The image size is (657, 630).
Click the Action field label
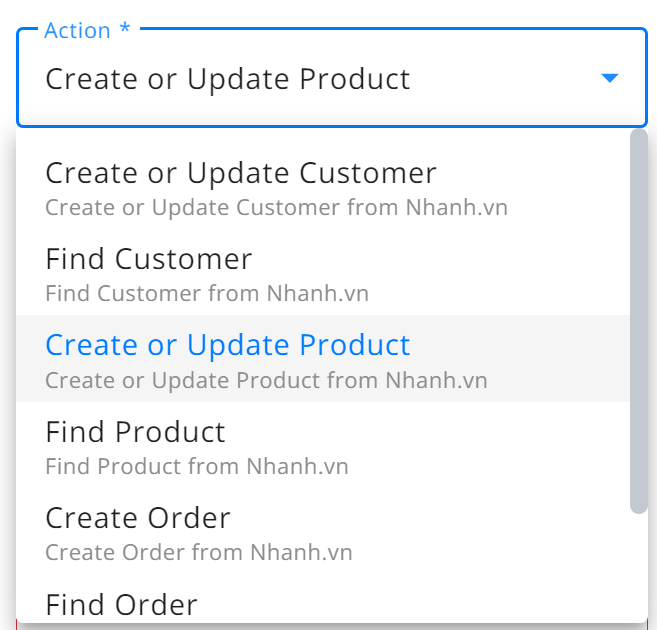pyautogui.click(x=78, y=31)
